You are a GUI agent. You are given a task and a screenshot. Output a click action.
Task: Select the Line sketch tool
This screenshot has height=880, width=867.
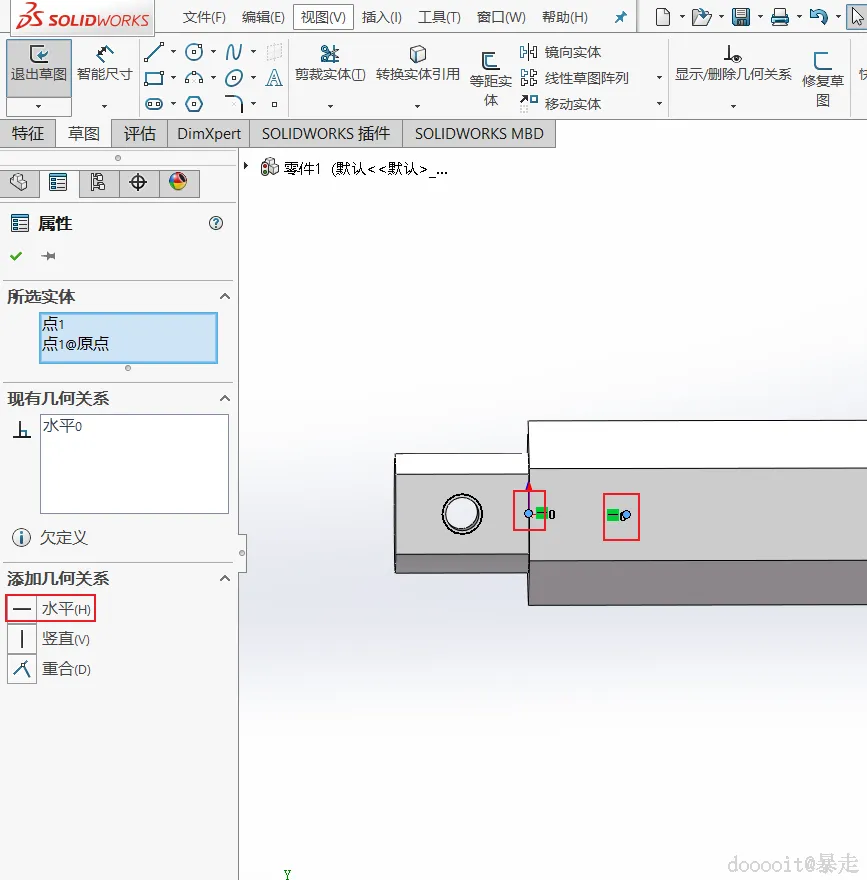tap(154, 52)
